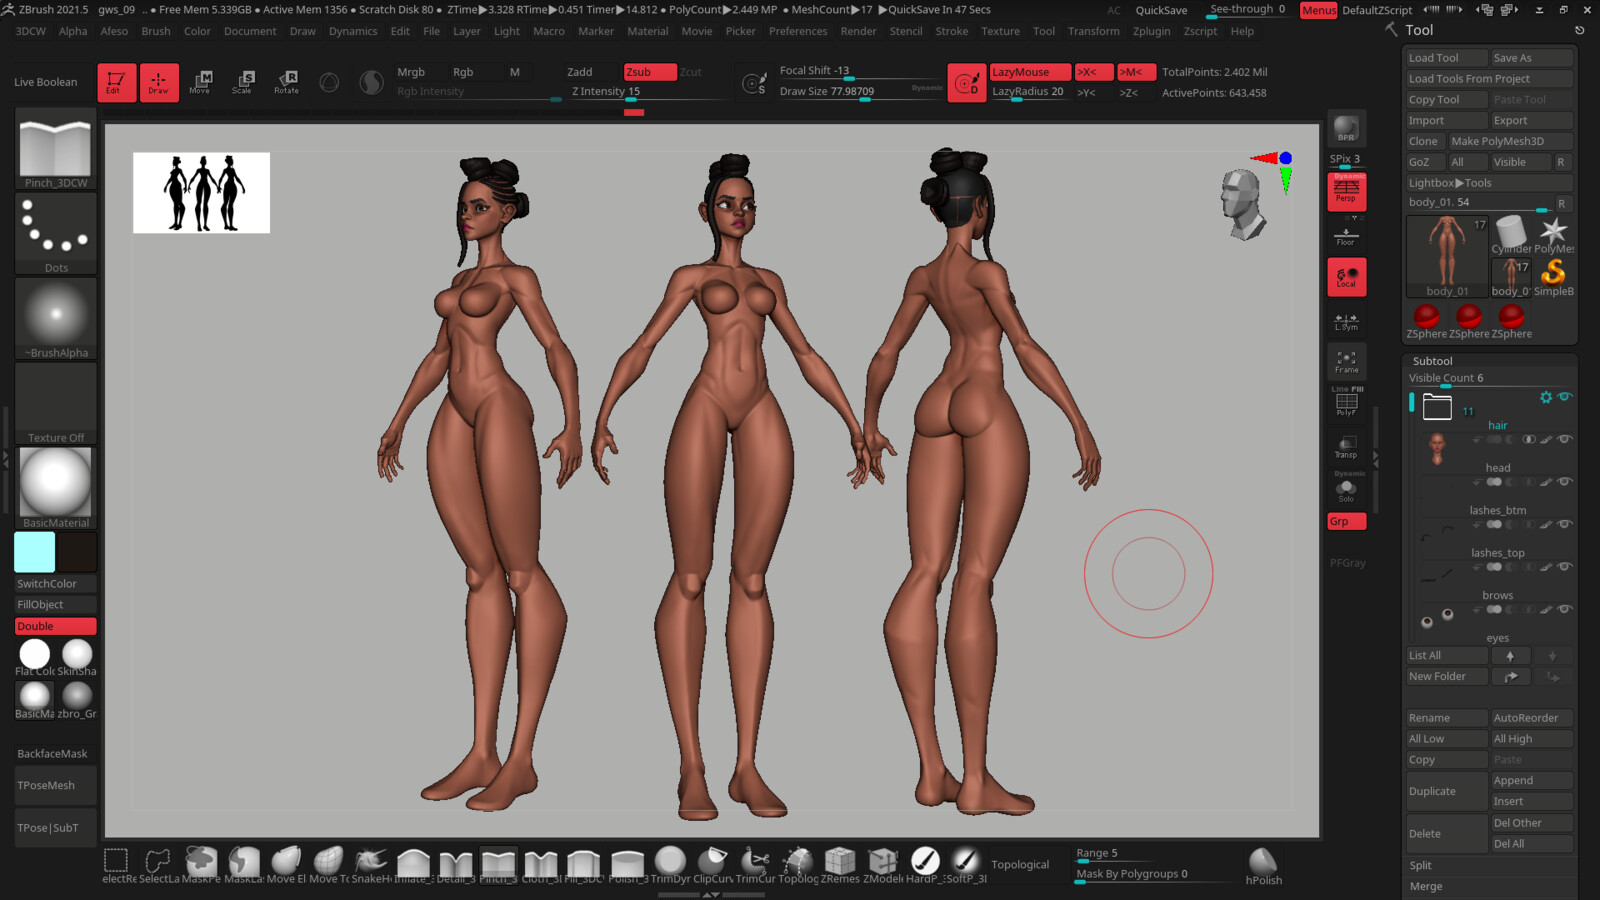Toggle Solo mode
The height and width of the screenshot is (900, 1600).
click(1346, 489)
